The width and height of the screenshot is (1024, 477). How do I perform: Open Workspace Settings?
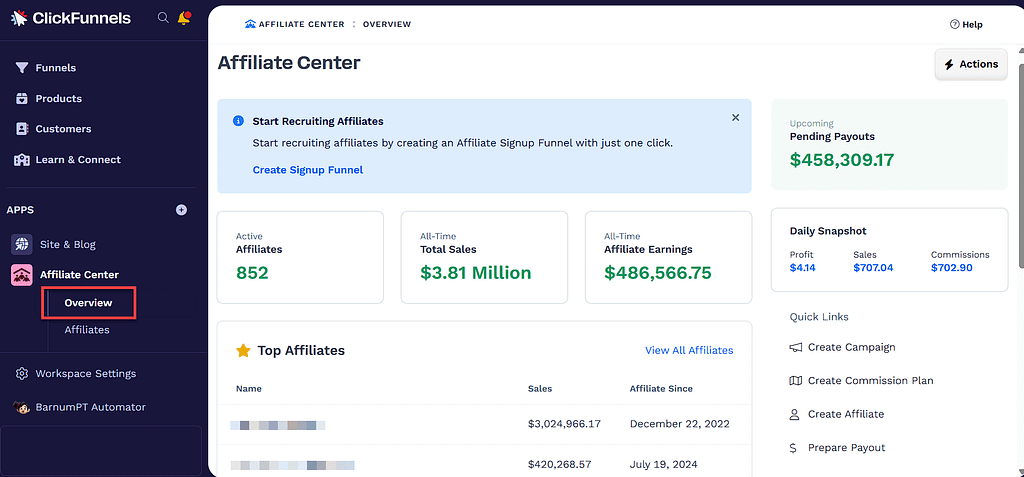coord(86,374)
